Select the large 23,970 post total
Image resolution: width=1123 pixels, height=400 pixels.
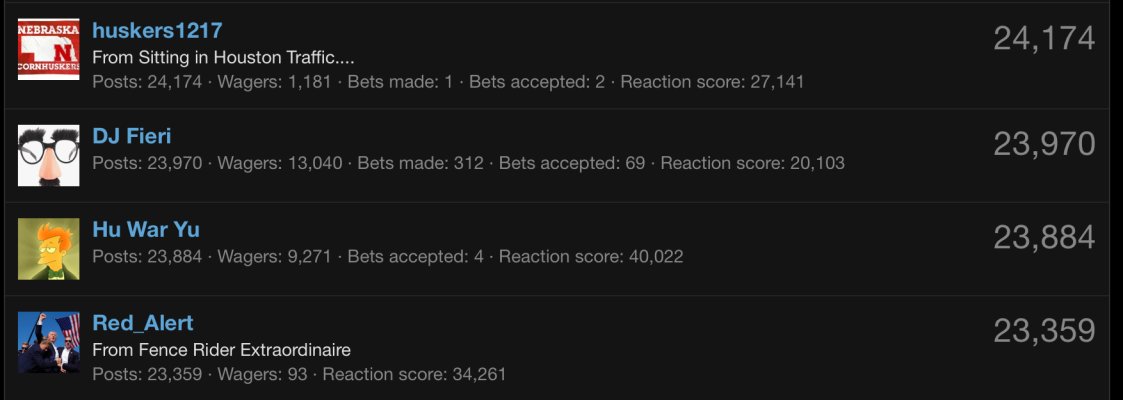pyautogui.click(x=1044, y=144)
